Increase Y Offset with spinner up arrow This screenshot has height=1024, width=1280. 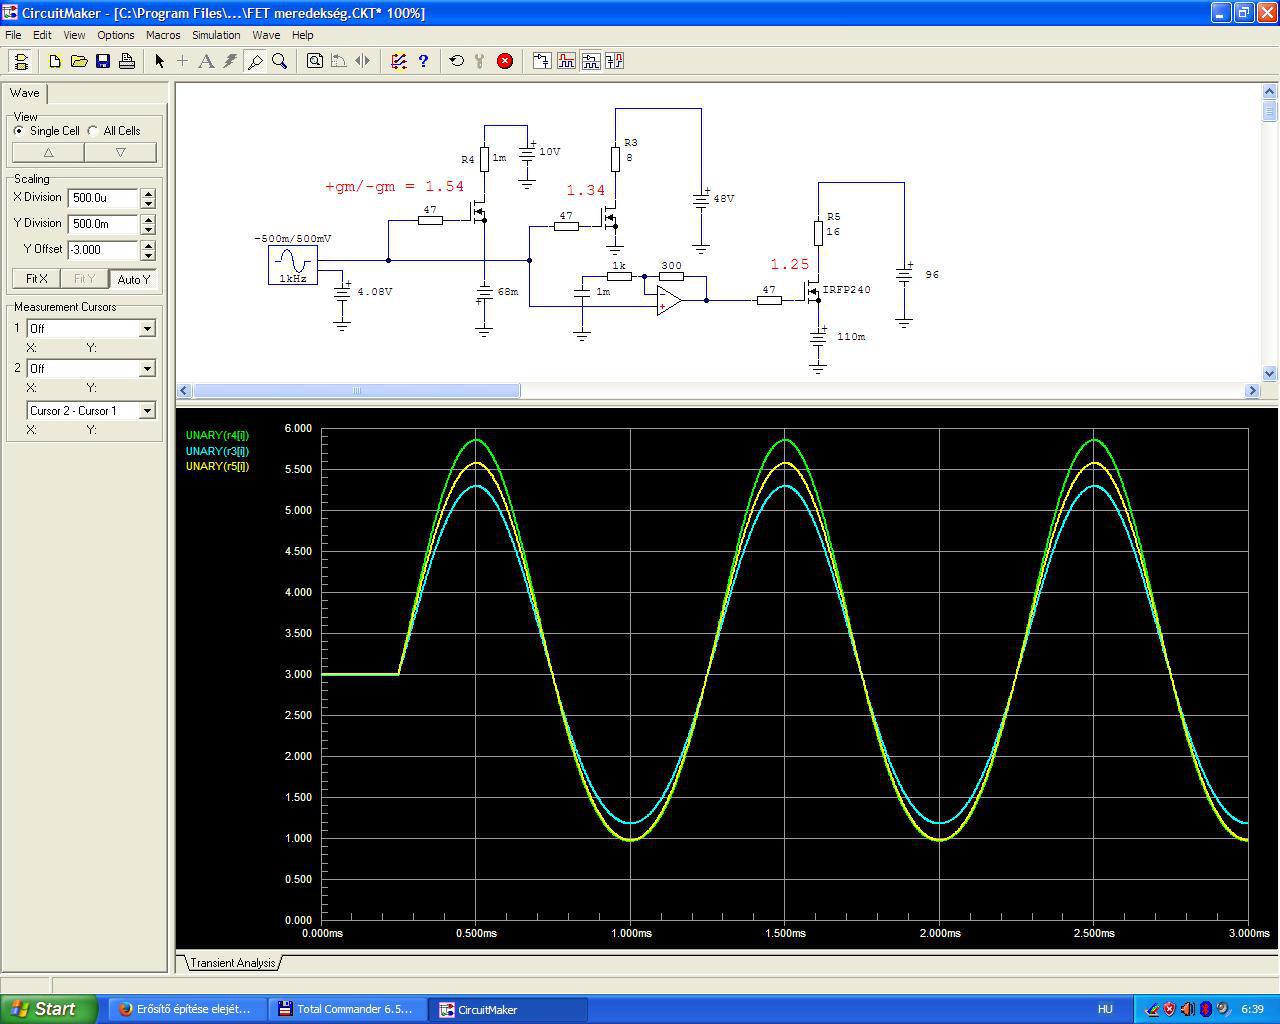pos(148,245)
